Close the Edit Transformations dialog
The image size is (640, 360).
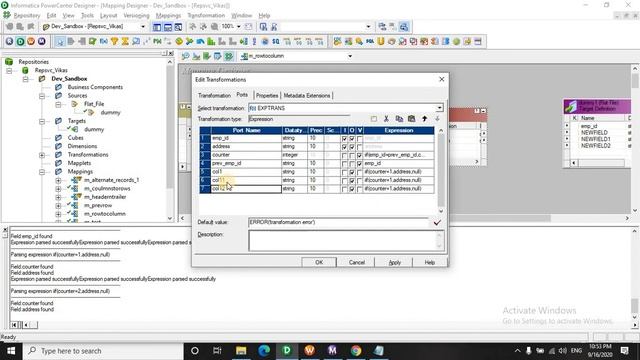pyautogui.click(x=442, y=79)
